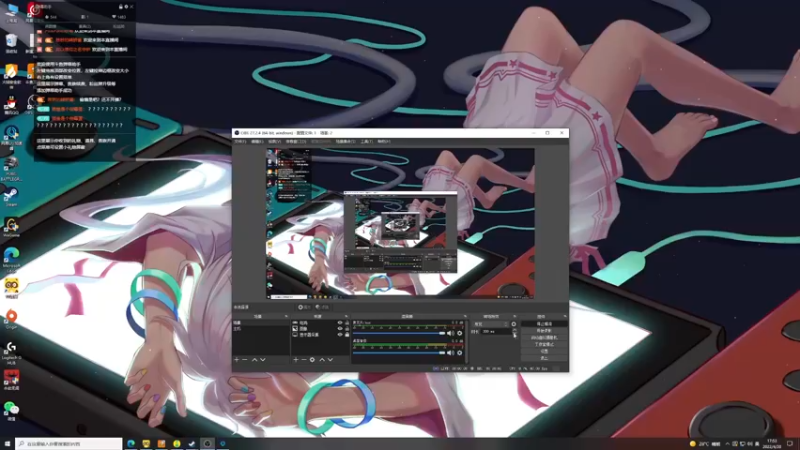The image size is (800, 450).
Task: Add a new source with the plus icon
Action: pos(295,360)
